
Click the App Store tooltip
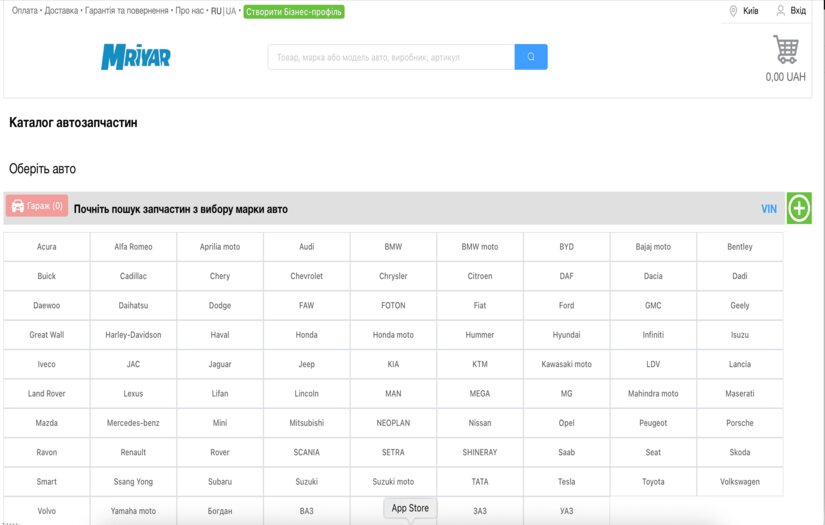pos(410,508)
